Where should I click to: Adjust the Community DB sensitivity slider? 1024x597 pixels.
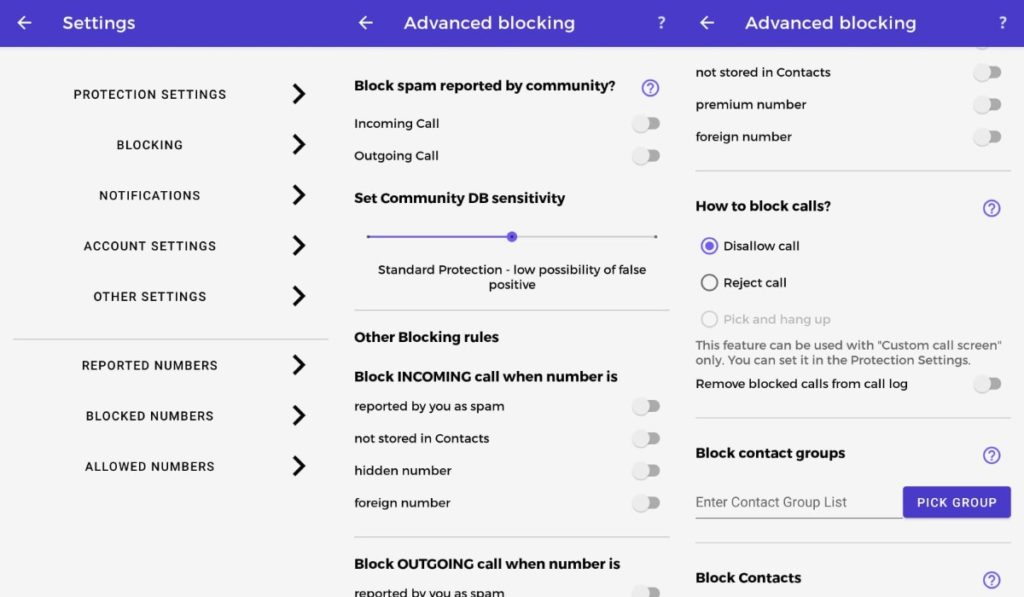click(x=511, y=237)
